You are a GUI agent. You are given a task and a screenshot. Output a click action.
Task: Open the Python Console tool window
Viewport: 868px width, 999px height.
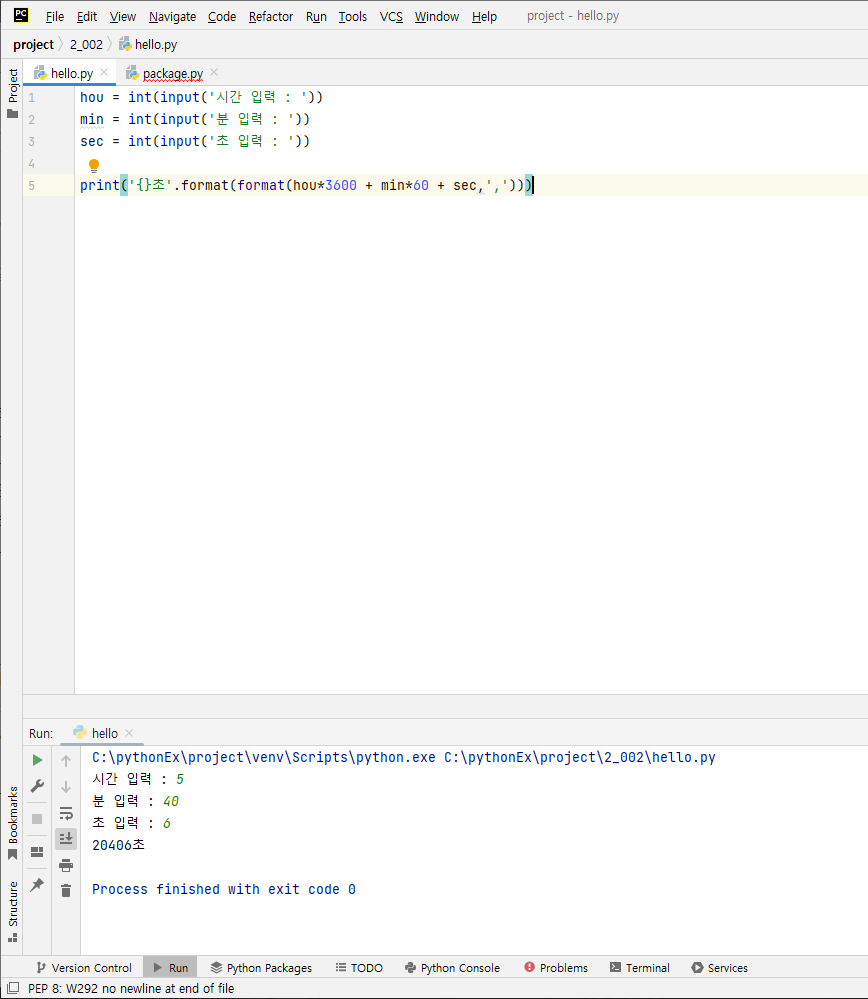452,968
